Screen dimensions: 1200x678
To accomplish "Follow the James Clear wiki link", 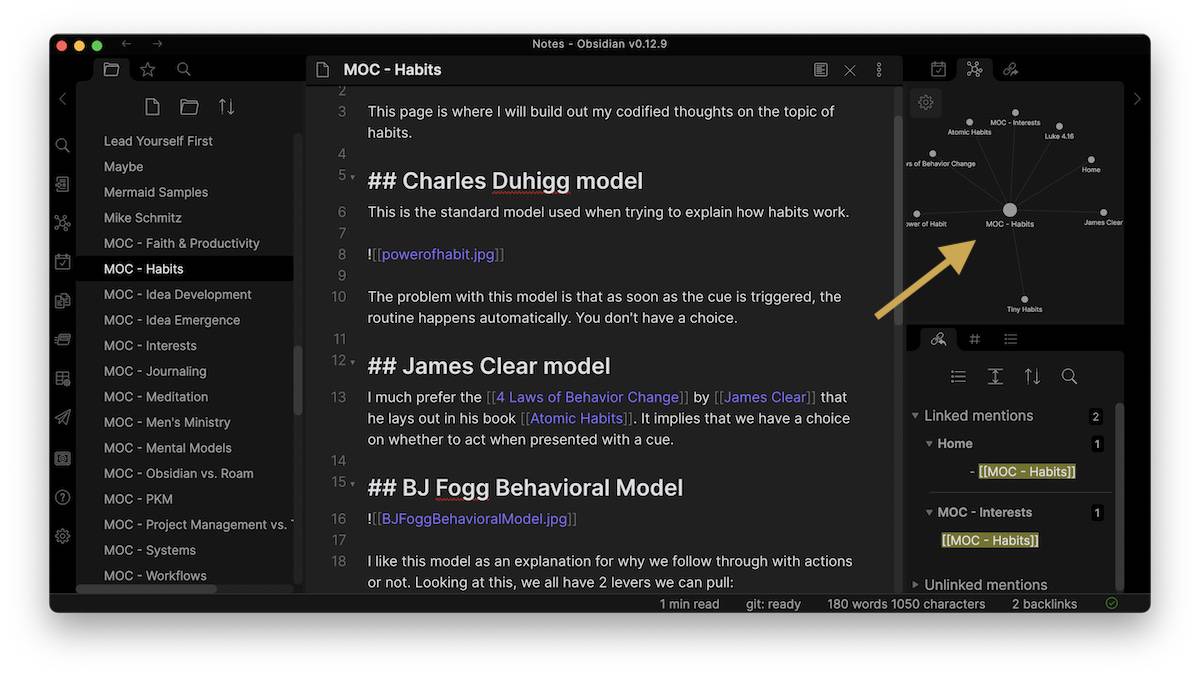I will tap(765, 397).
